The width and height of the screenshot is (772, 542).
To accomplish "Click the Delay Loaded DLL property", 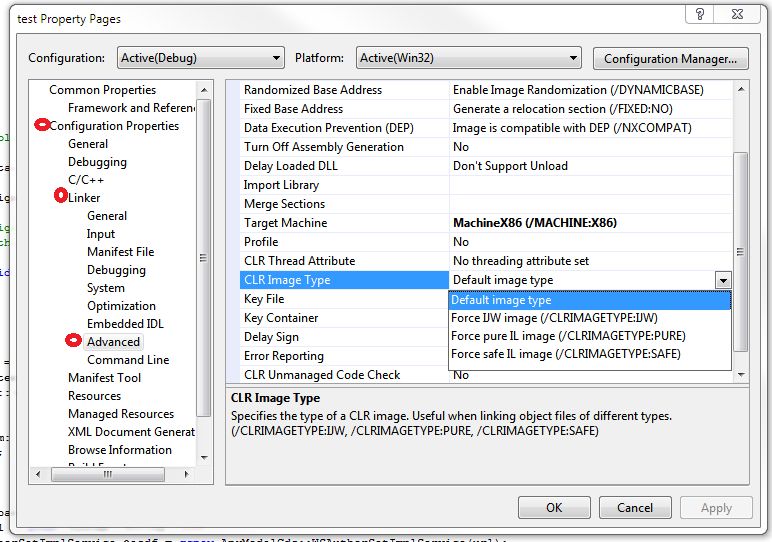I will (x=290, y=166).
